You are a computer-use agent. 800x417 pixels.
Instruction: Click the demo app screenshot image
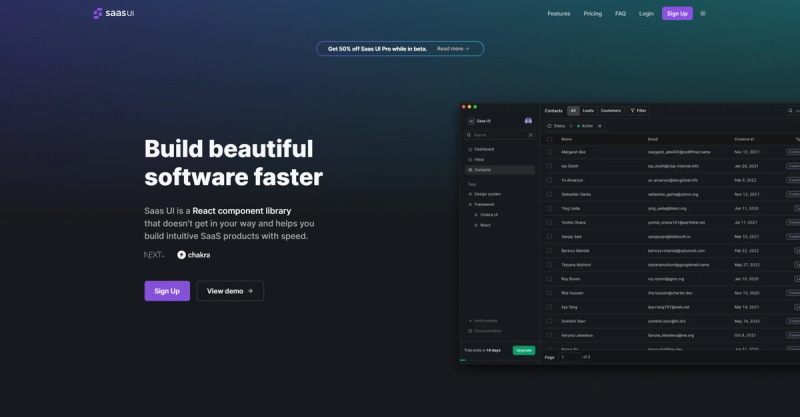pyautogui.click(x=630, y=234)
